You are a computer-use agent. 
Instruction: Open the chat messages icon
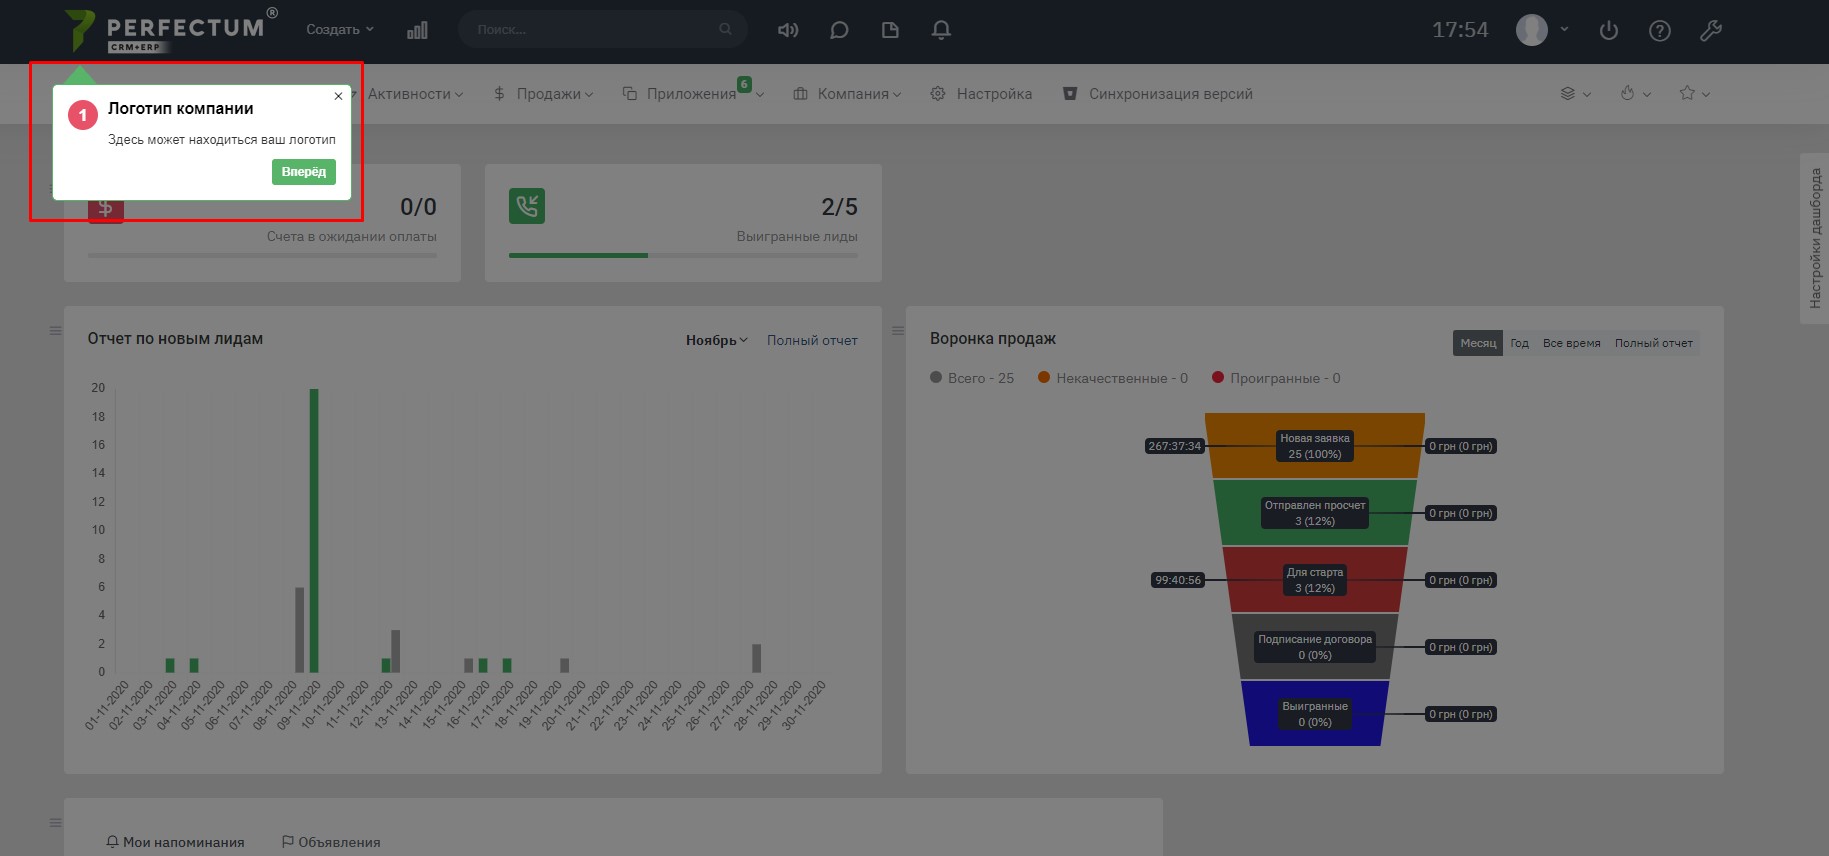pyautogui.click(x=839, y=30)
